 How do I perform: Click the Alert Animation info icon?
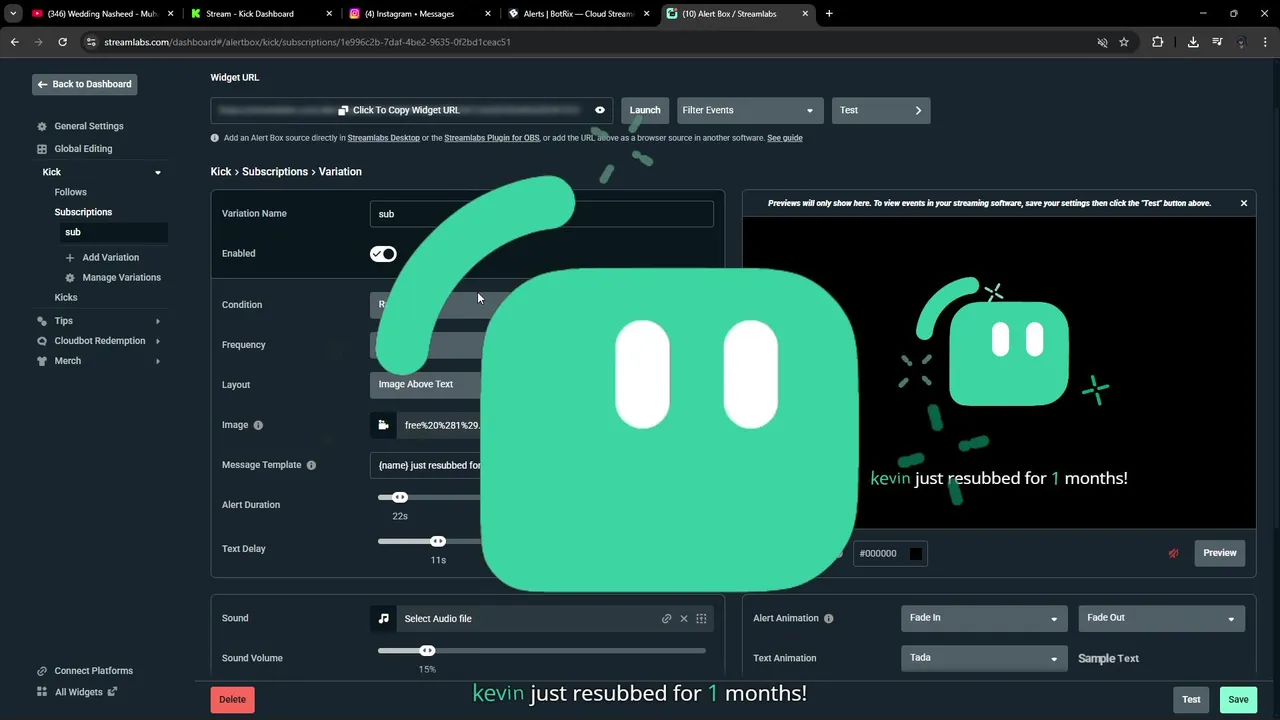click(x=828, y=618)
